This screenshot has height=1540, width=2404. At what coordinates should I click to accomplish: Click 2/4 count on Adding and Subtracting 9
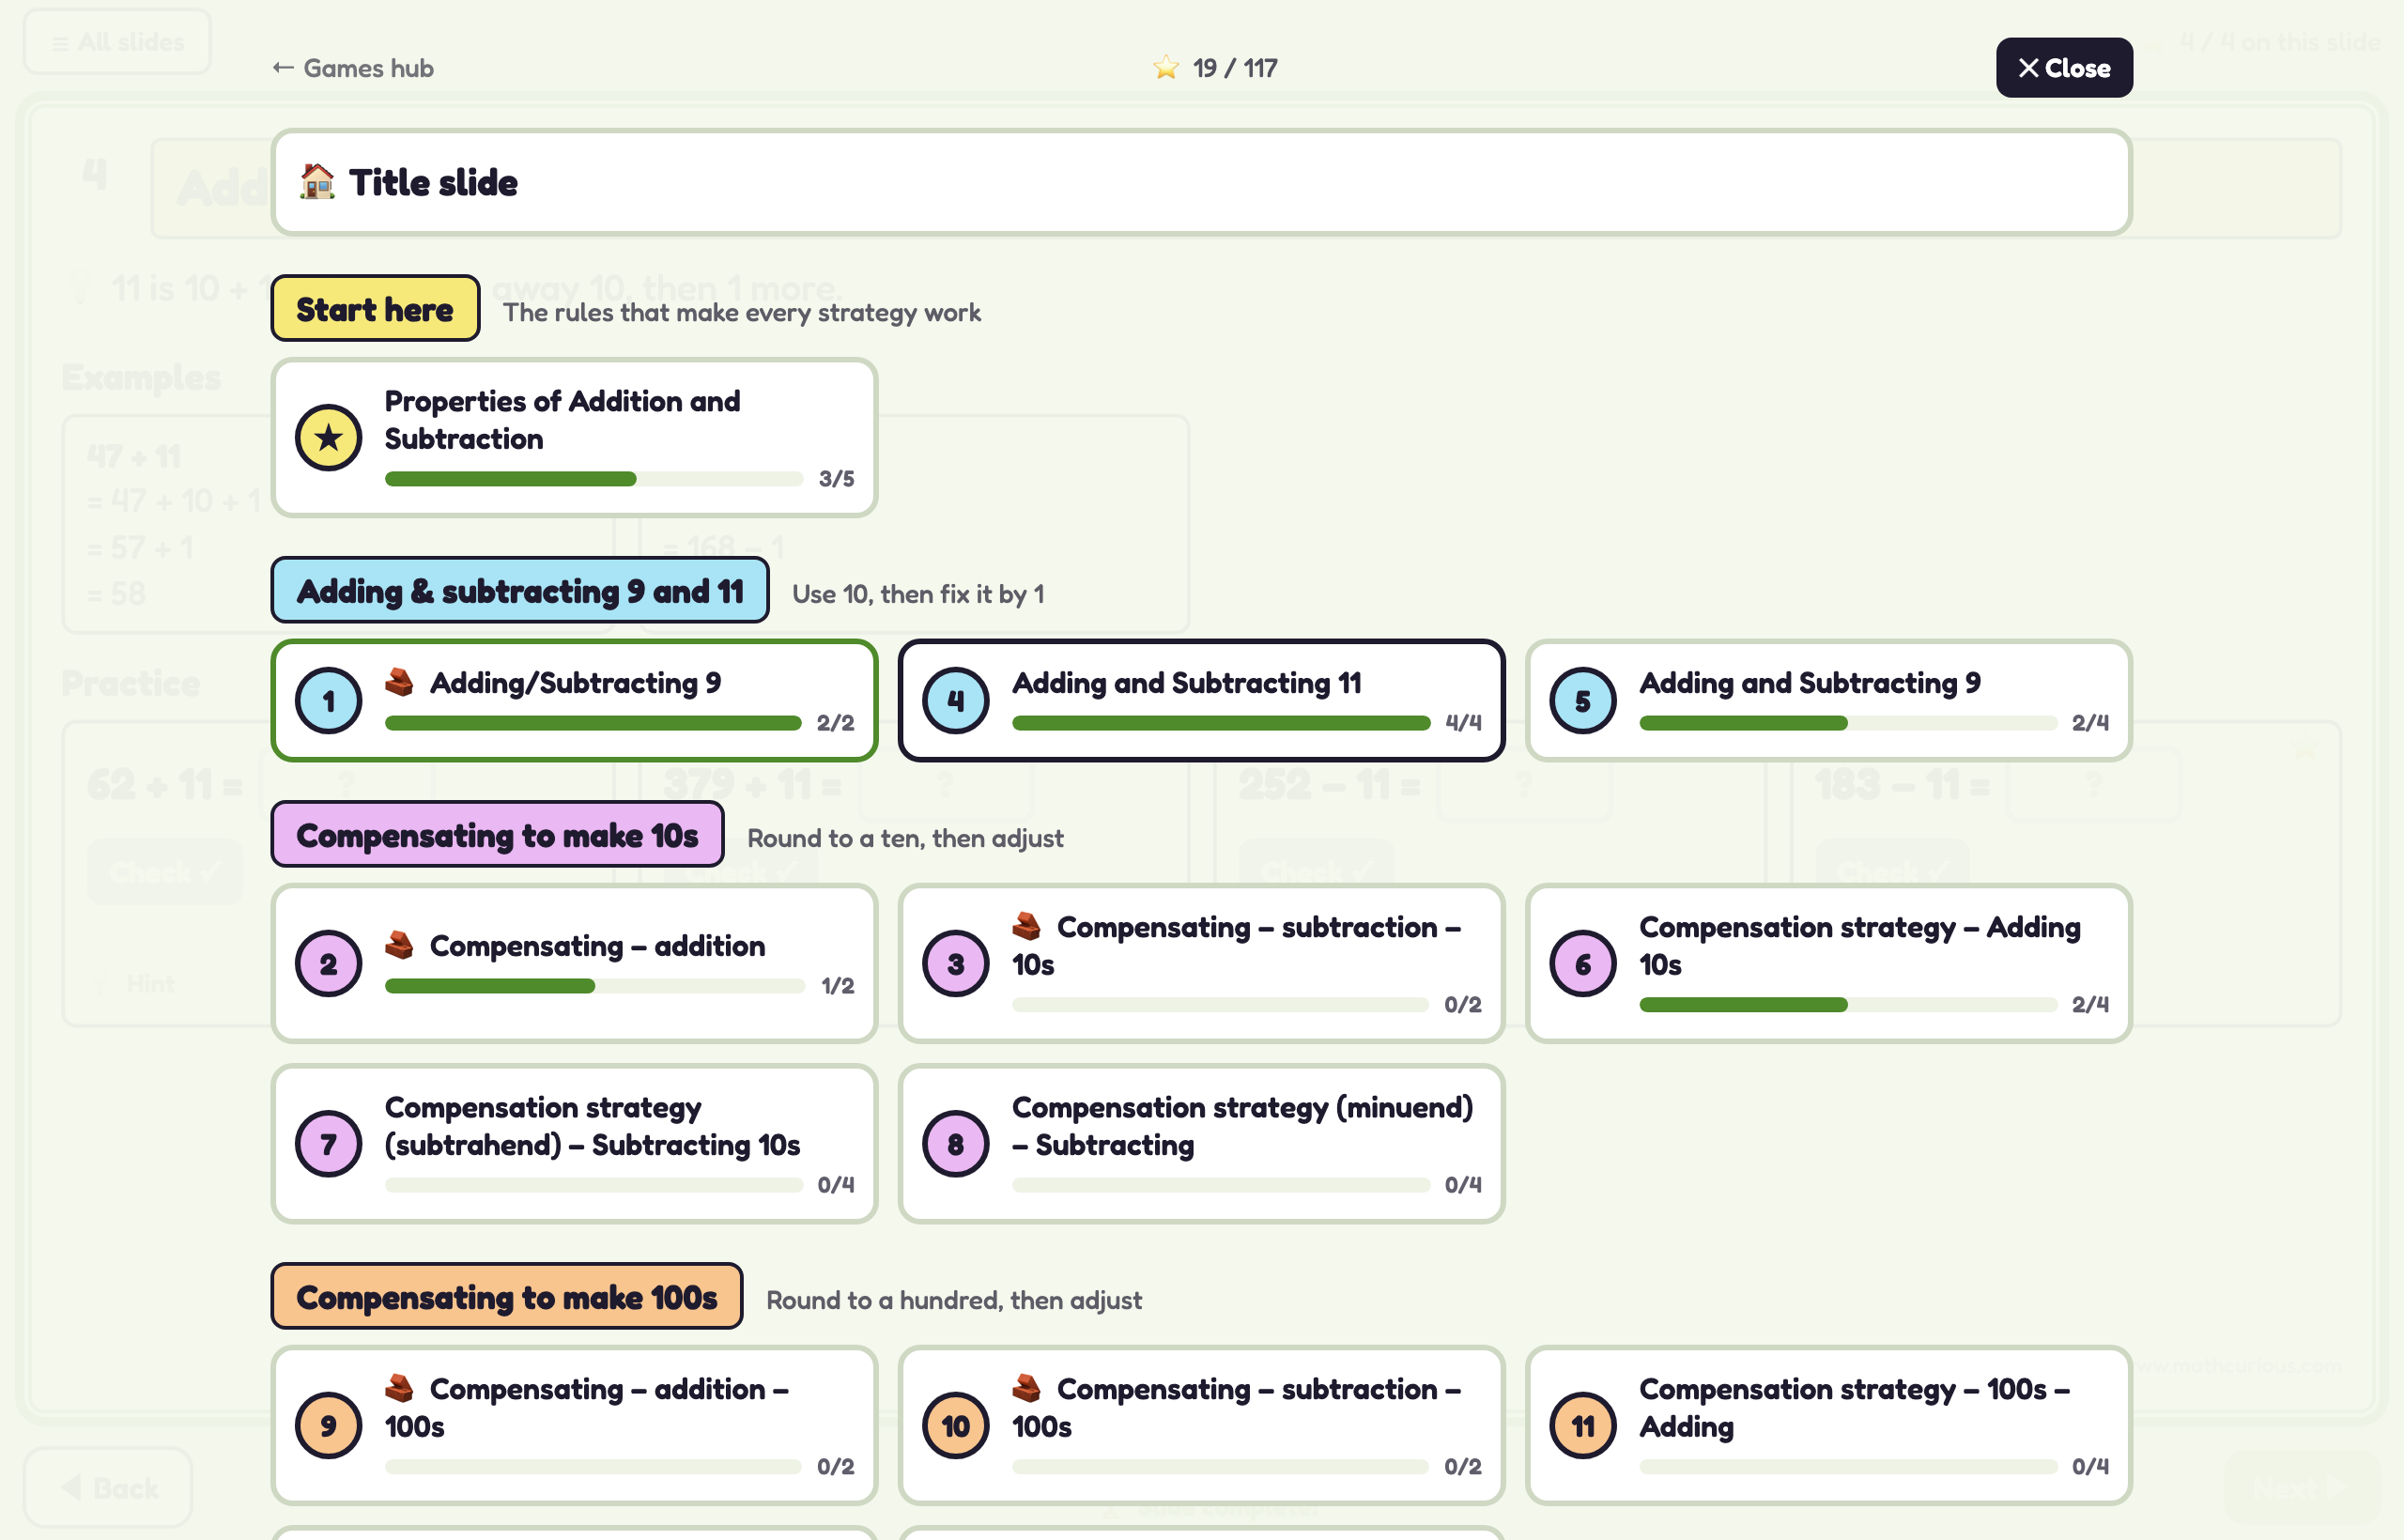click(2090, 722)
